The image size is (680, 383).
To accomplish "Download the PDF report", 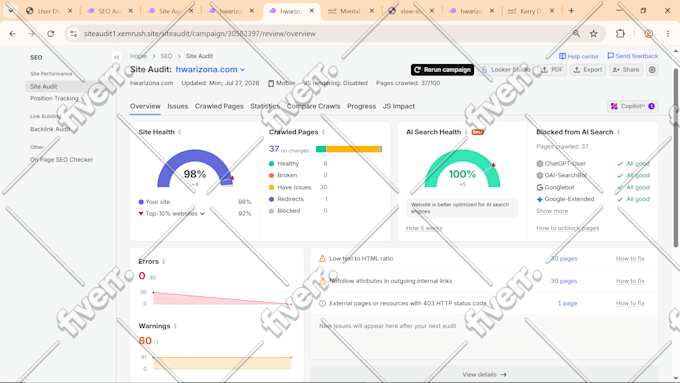I will (x=552, y=69).
